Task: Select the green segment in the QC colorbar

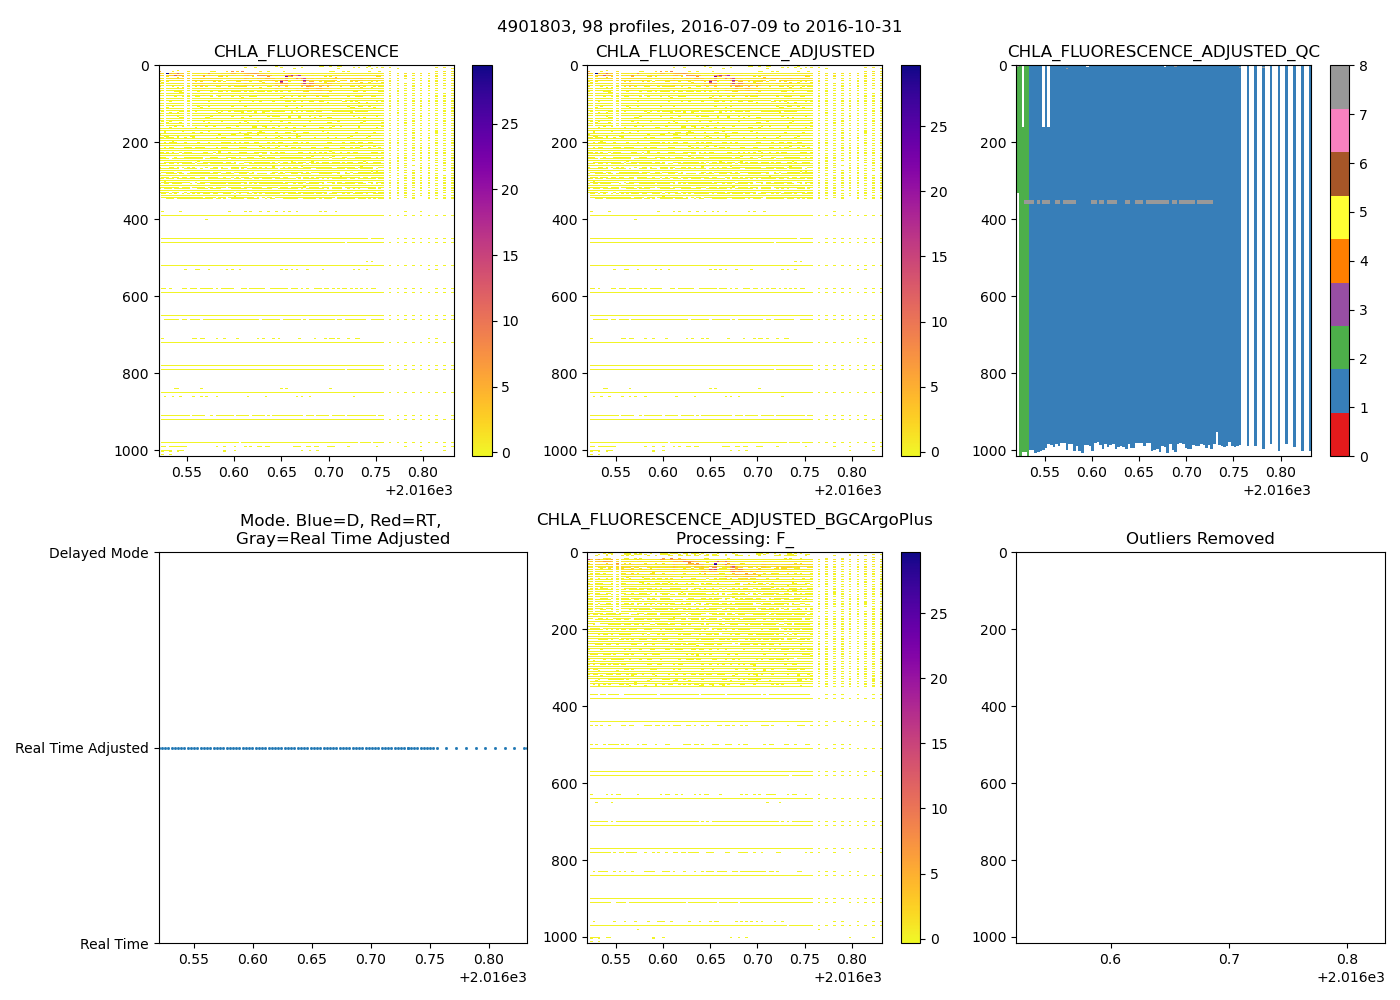Action: [1339, 348]
